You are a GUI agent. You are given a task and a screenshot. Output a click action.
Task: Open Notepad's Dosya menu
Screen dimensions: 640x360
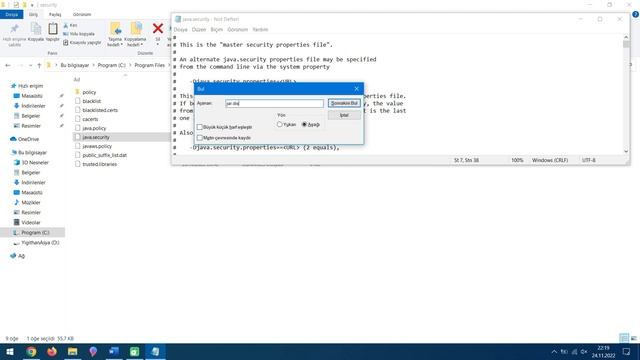[x=180, y=30]
